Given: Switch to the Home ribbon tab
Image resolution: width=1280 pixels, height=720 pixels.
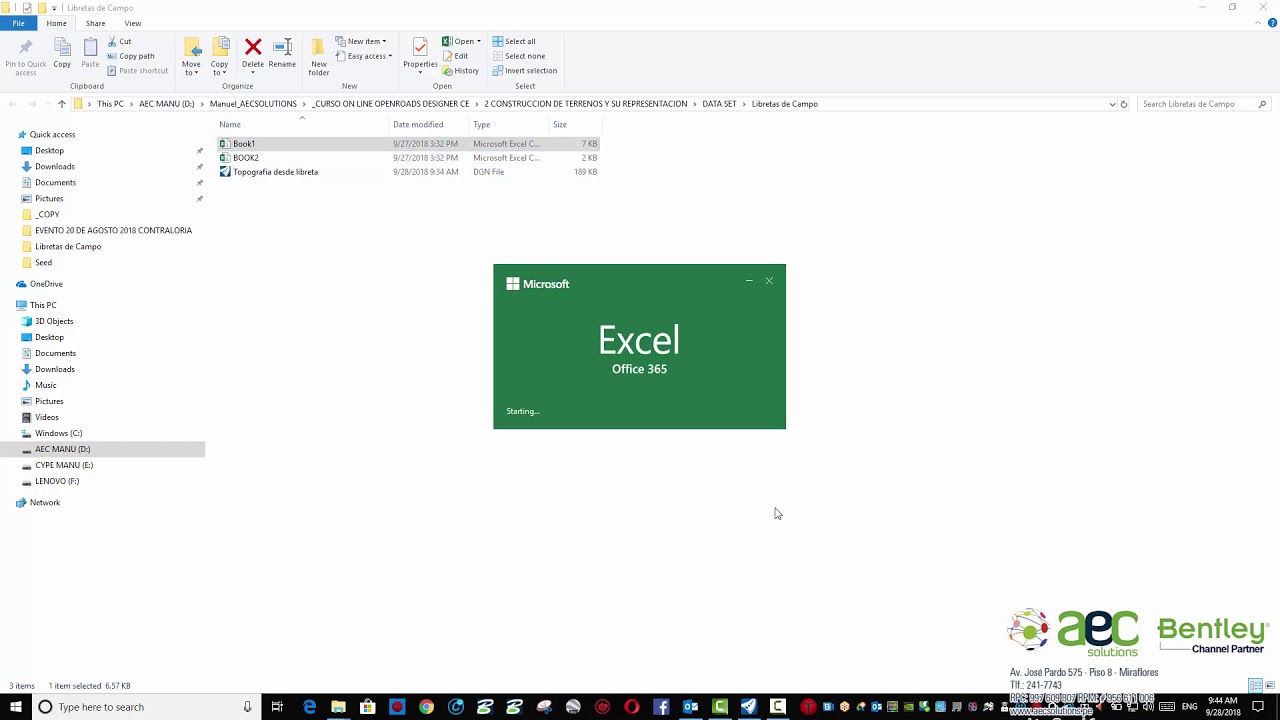Looking at the screenshot, I should [56, 23].
